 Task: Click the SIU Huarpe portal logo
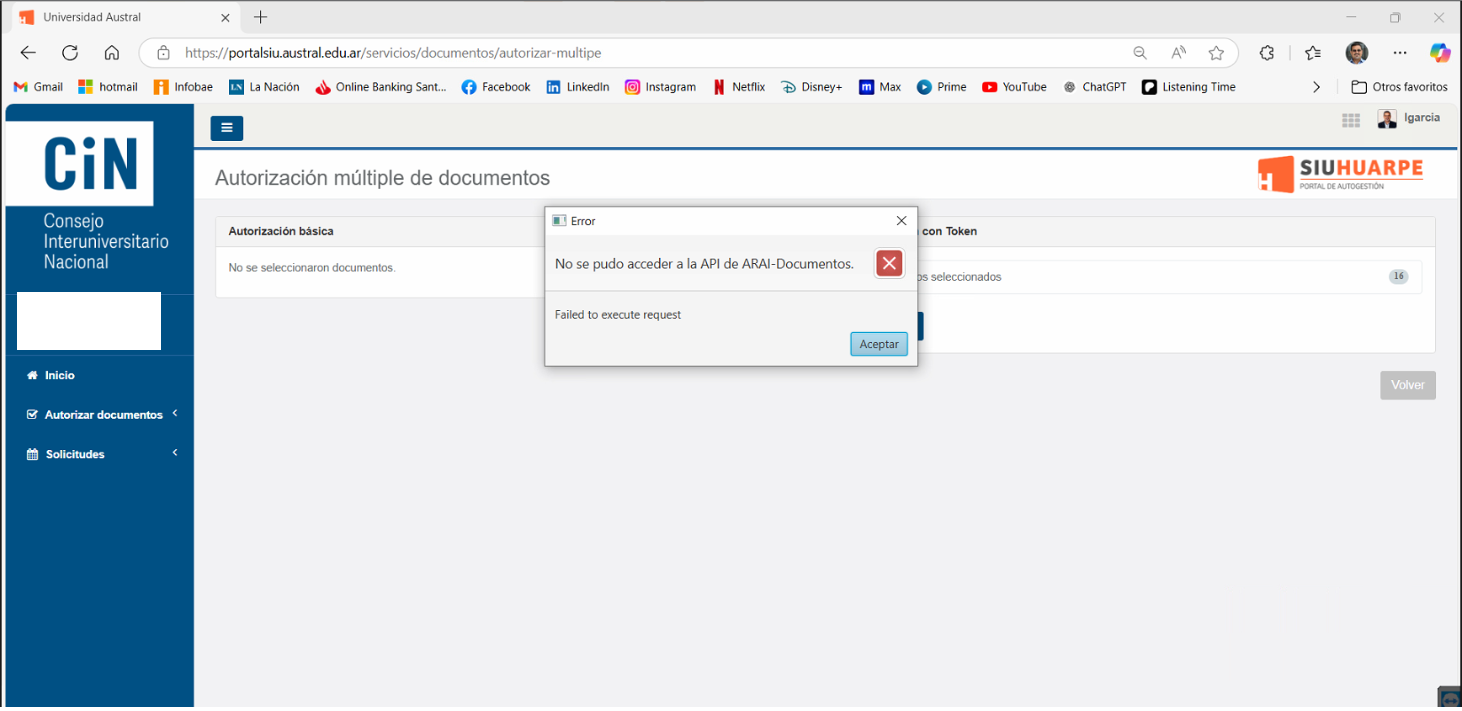(1340, 174)
